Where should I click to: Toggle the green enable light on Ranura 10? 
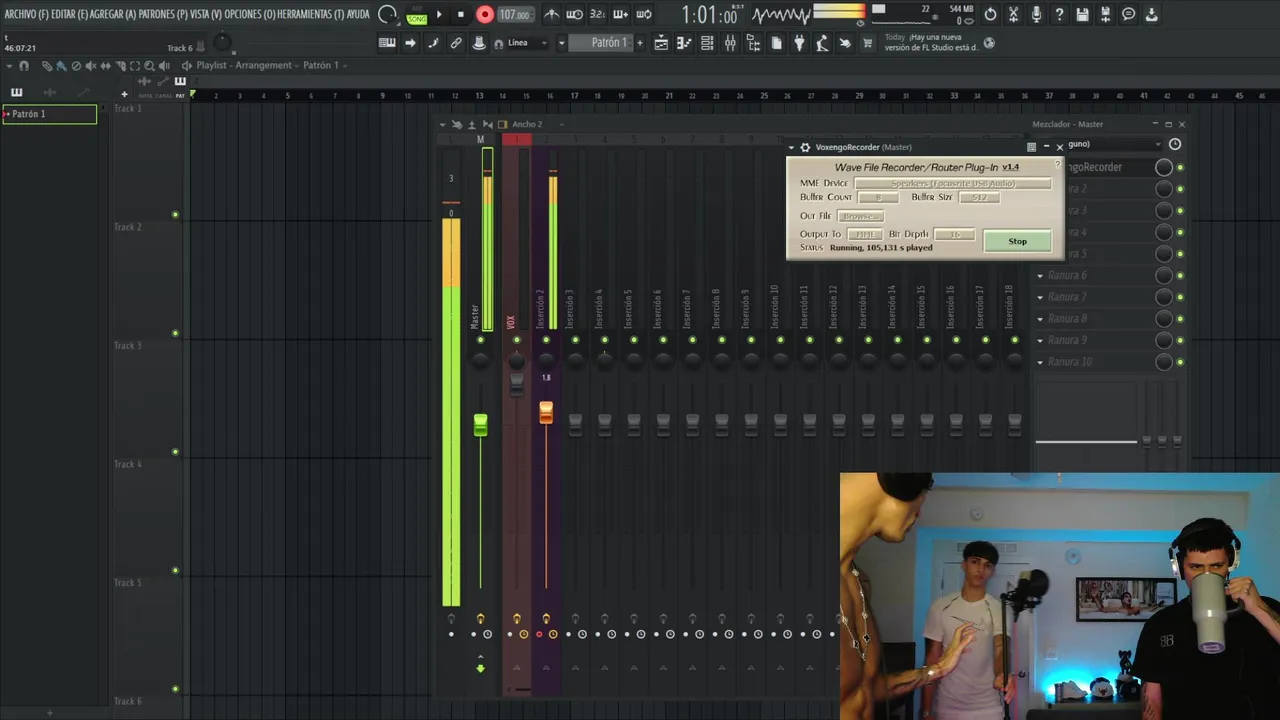(1180, 362)
